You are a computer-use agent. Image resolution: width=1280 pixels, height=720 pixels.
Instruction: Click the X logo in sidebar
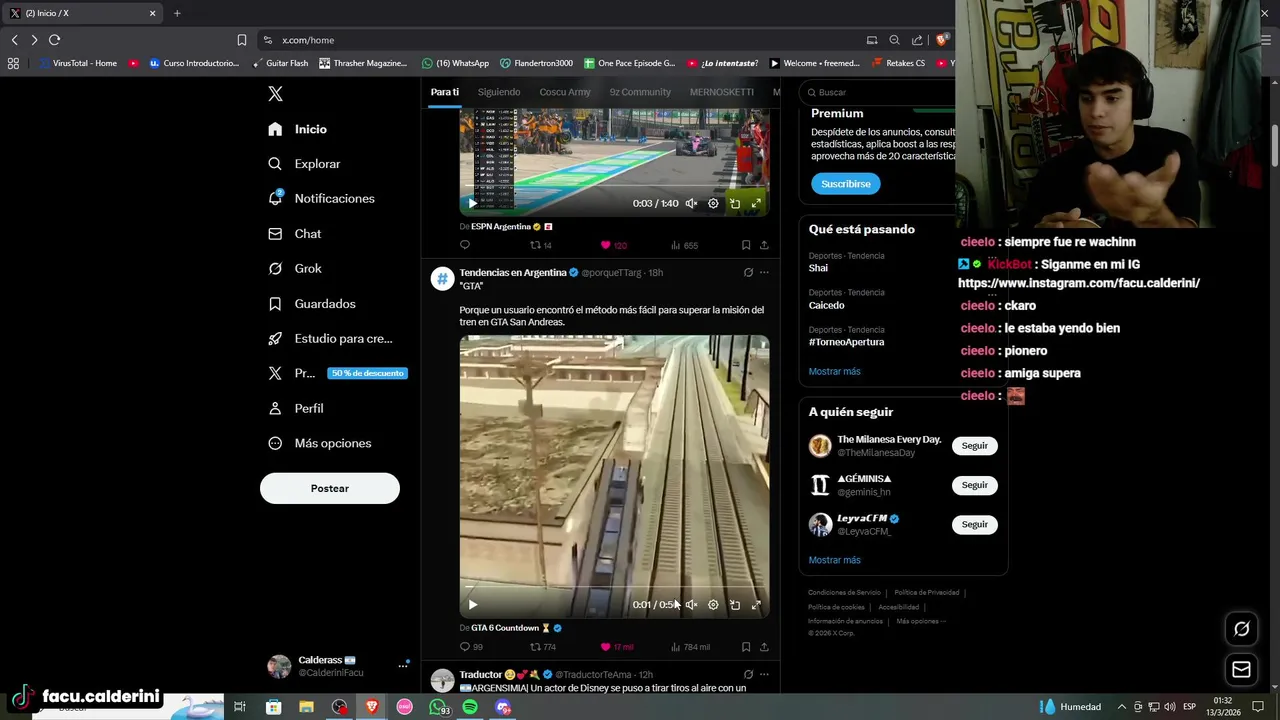[275, 94]
